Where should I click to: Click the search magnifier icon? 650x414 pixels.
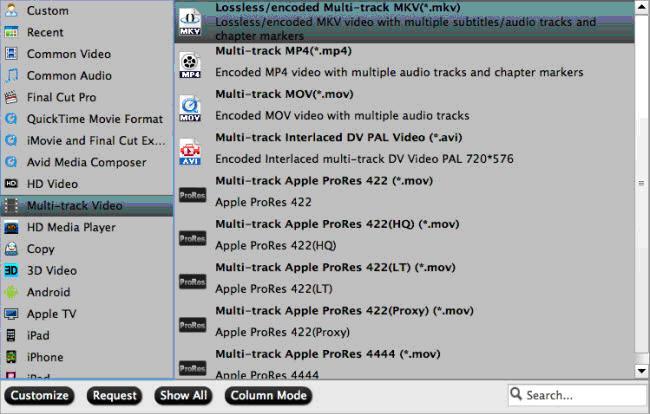click(x=516, y=394)
